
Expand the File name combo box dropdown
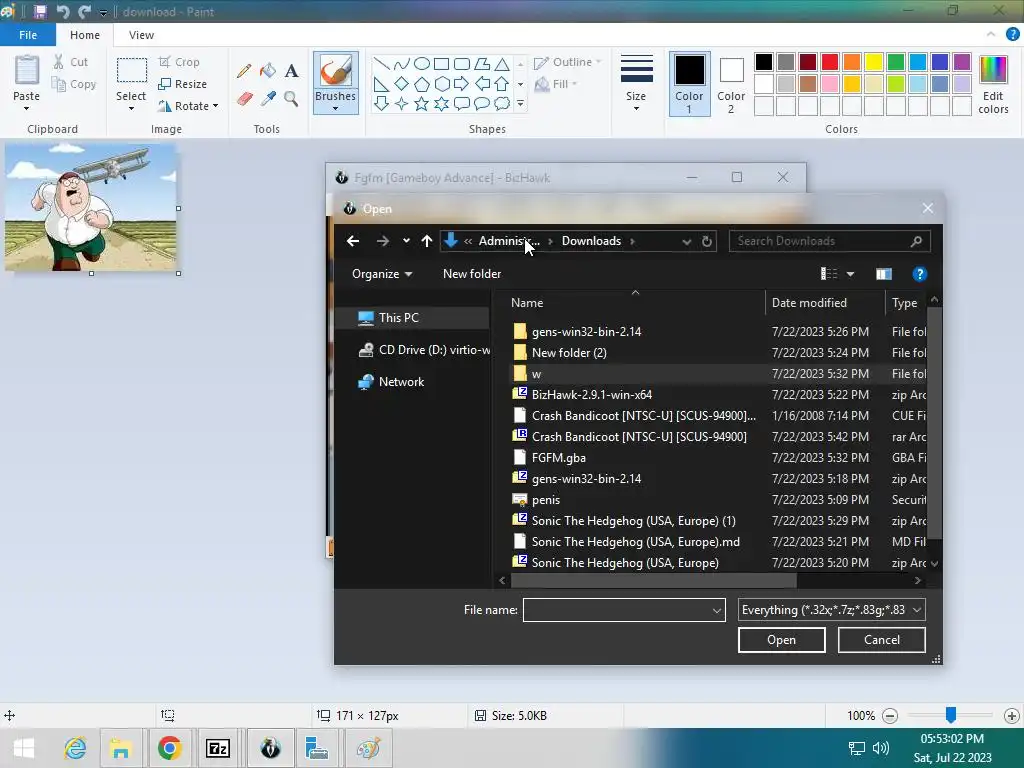[x=716, y=611]
